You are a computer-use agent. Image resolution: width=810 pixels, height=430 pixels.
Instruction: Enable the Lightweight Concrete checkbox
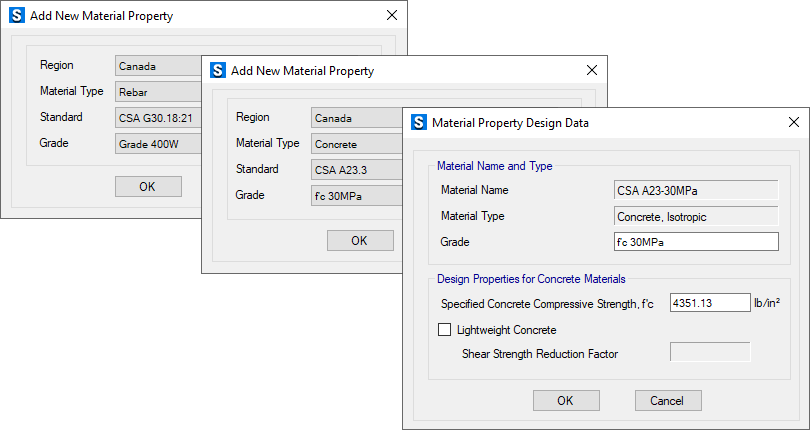click(446, 330)
